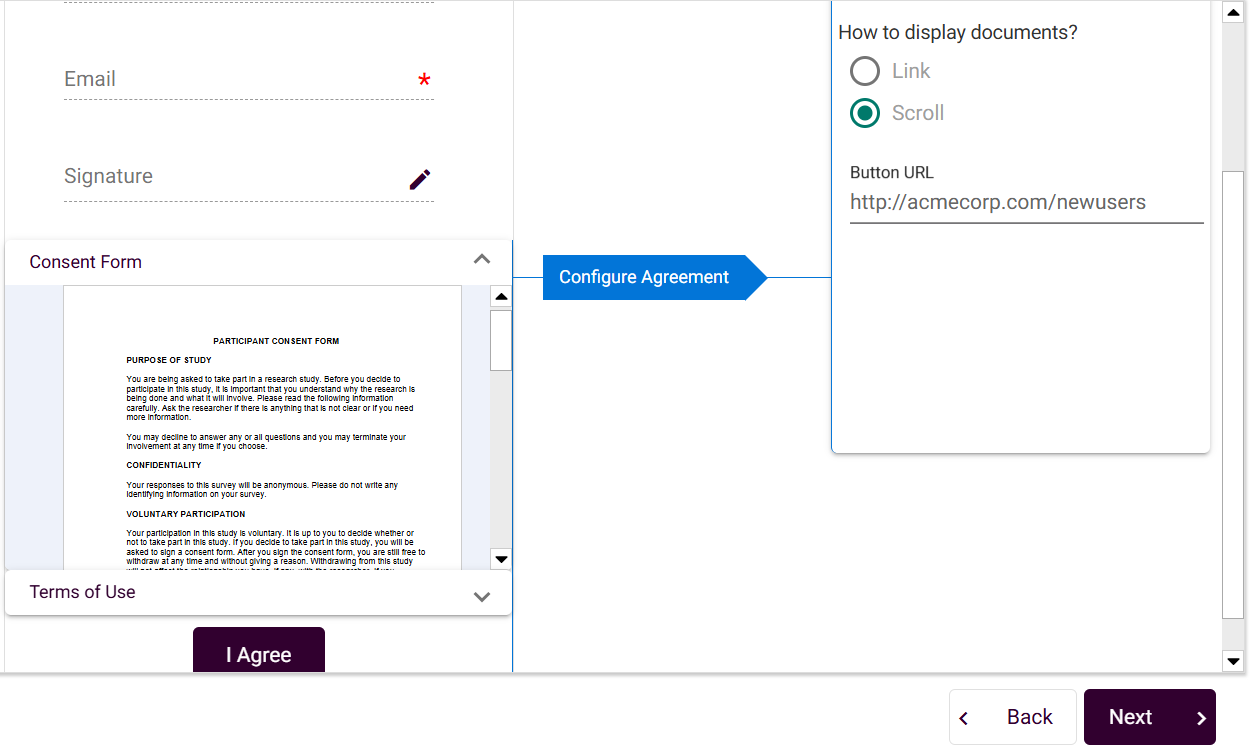
Task: Select the Scroll display option
Action: (x=865, y=113)
